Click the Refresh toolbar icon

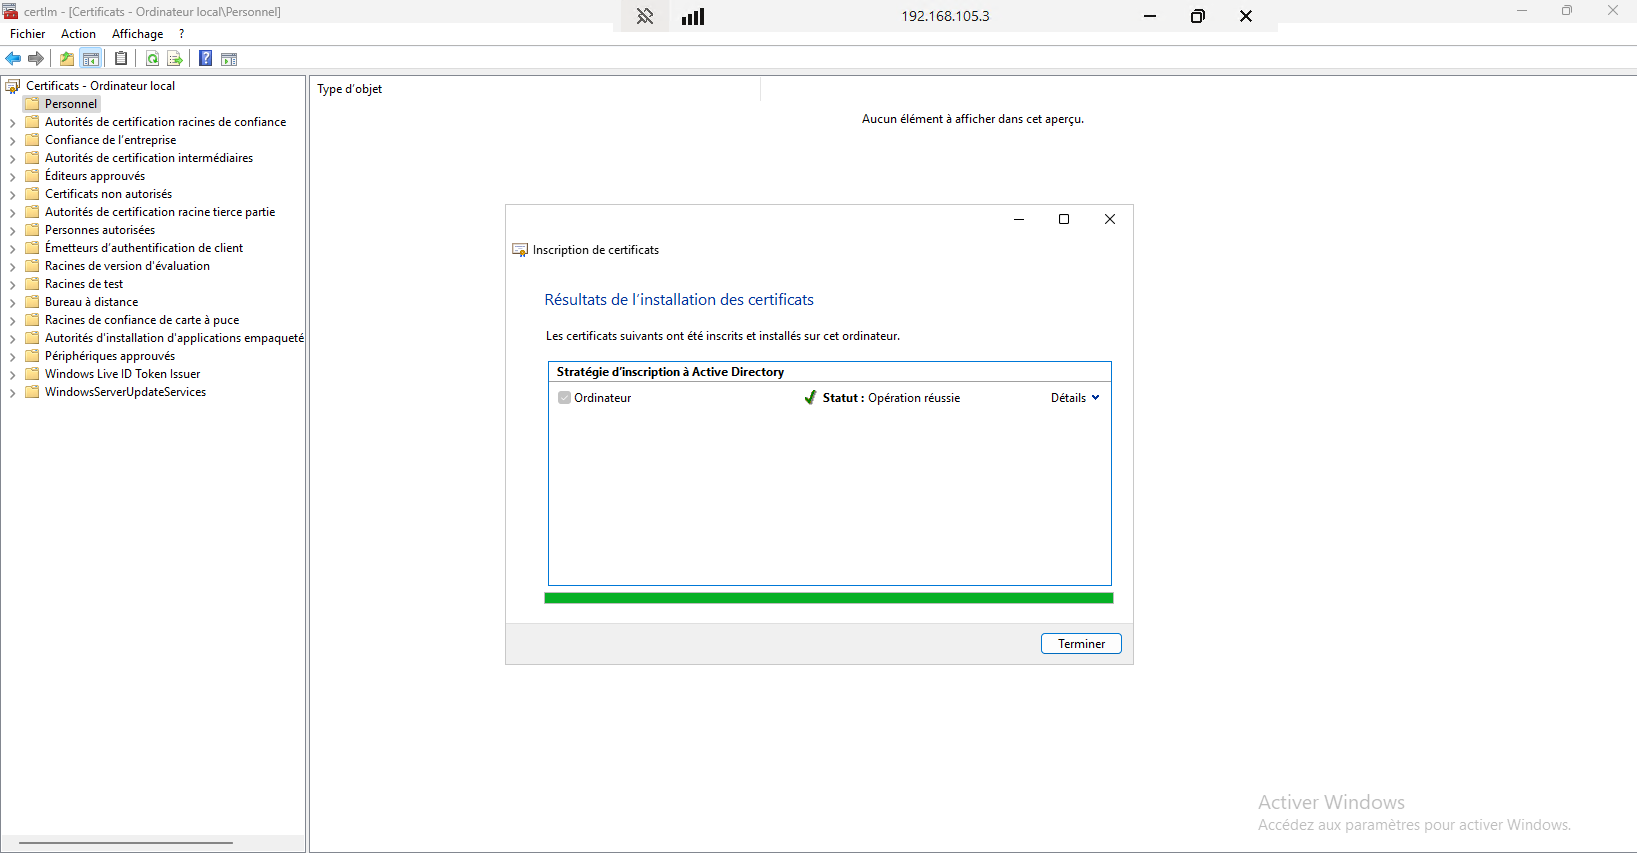pos(152,59)
